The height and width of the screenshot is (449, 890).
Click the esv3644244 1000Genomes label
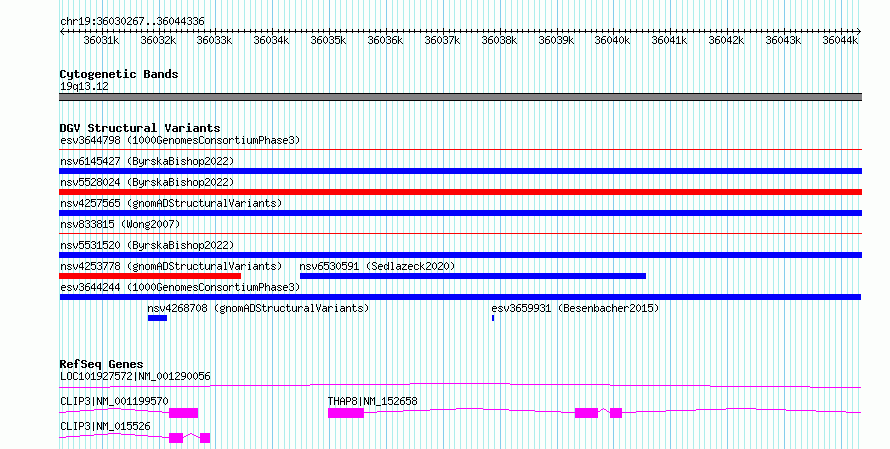click(180, 287)
